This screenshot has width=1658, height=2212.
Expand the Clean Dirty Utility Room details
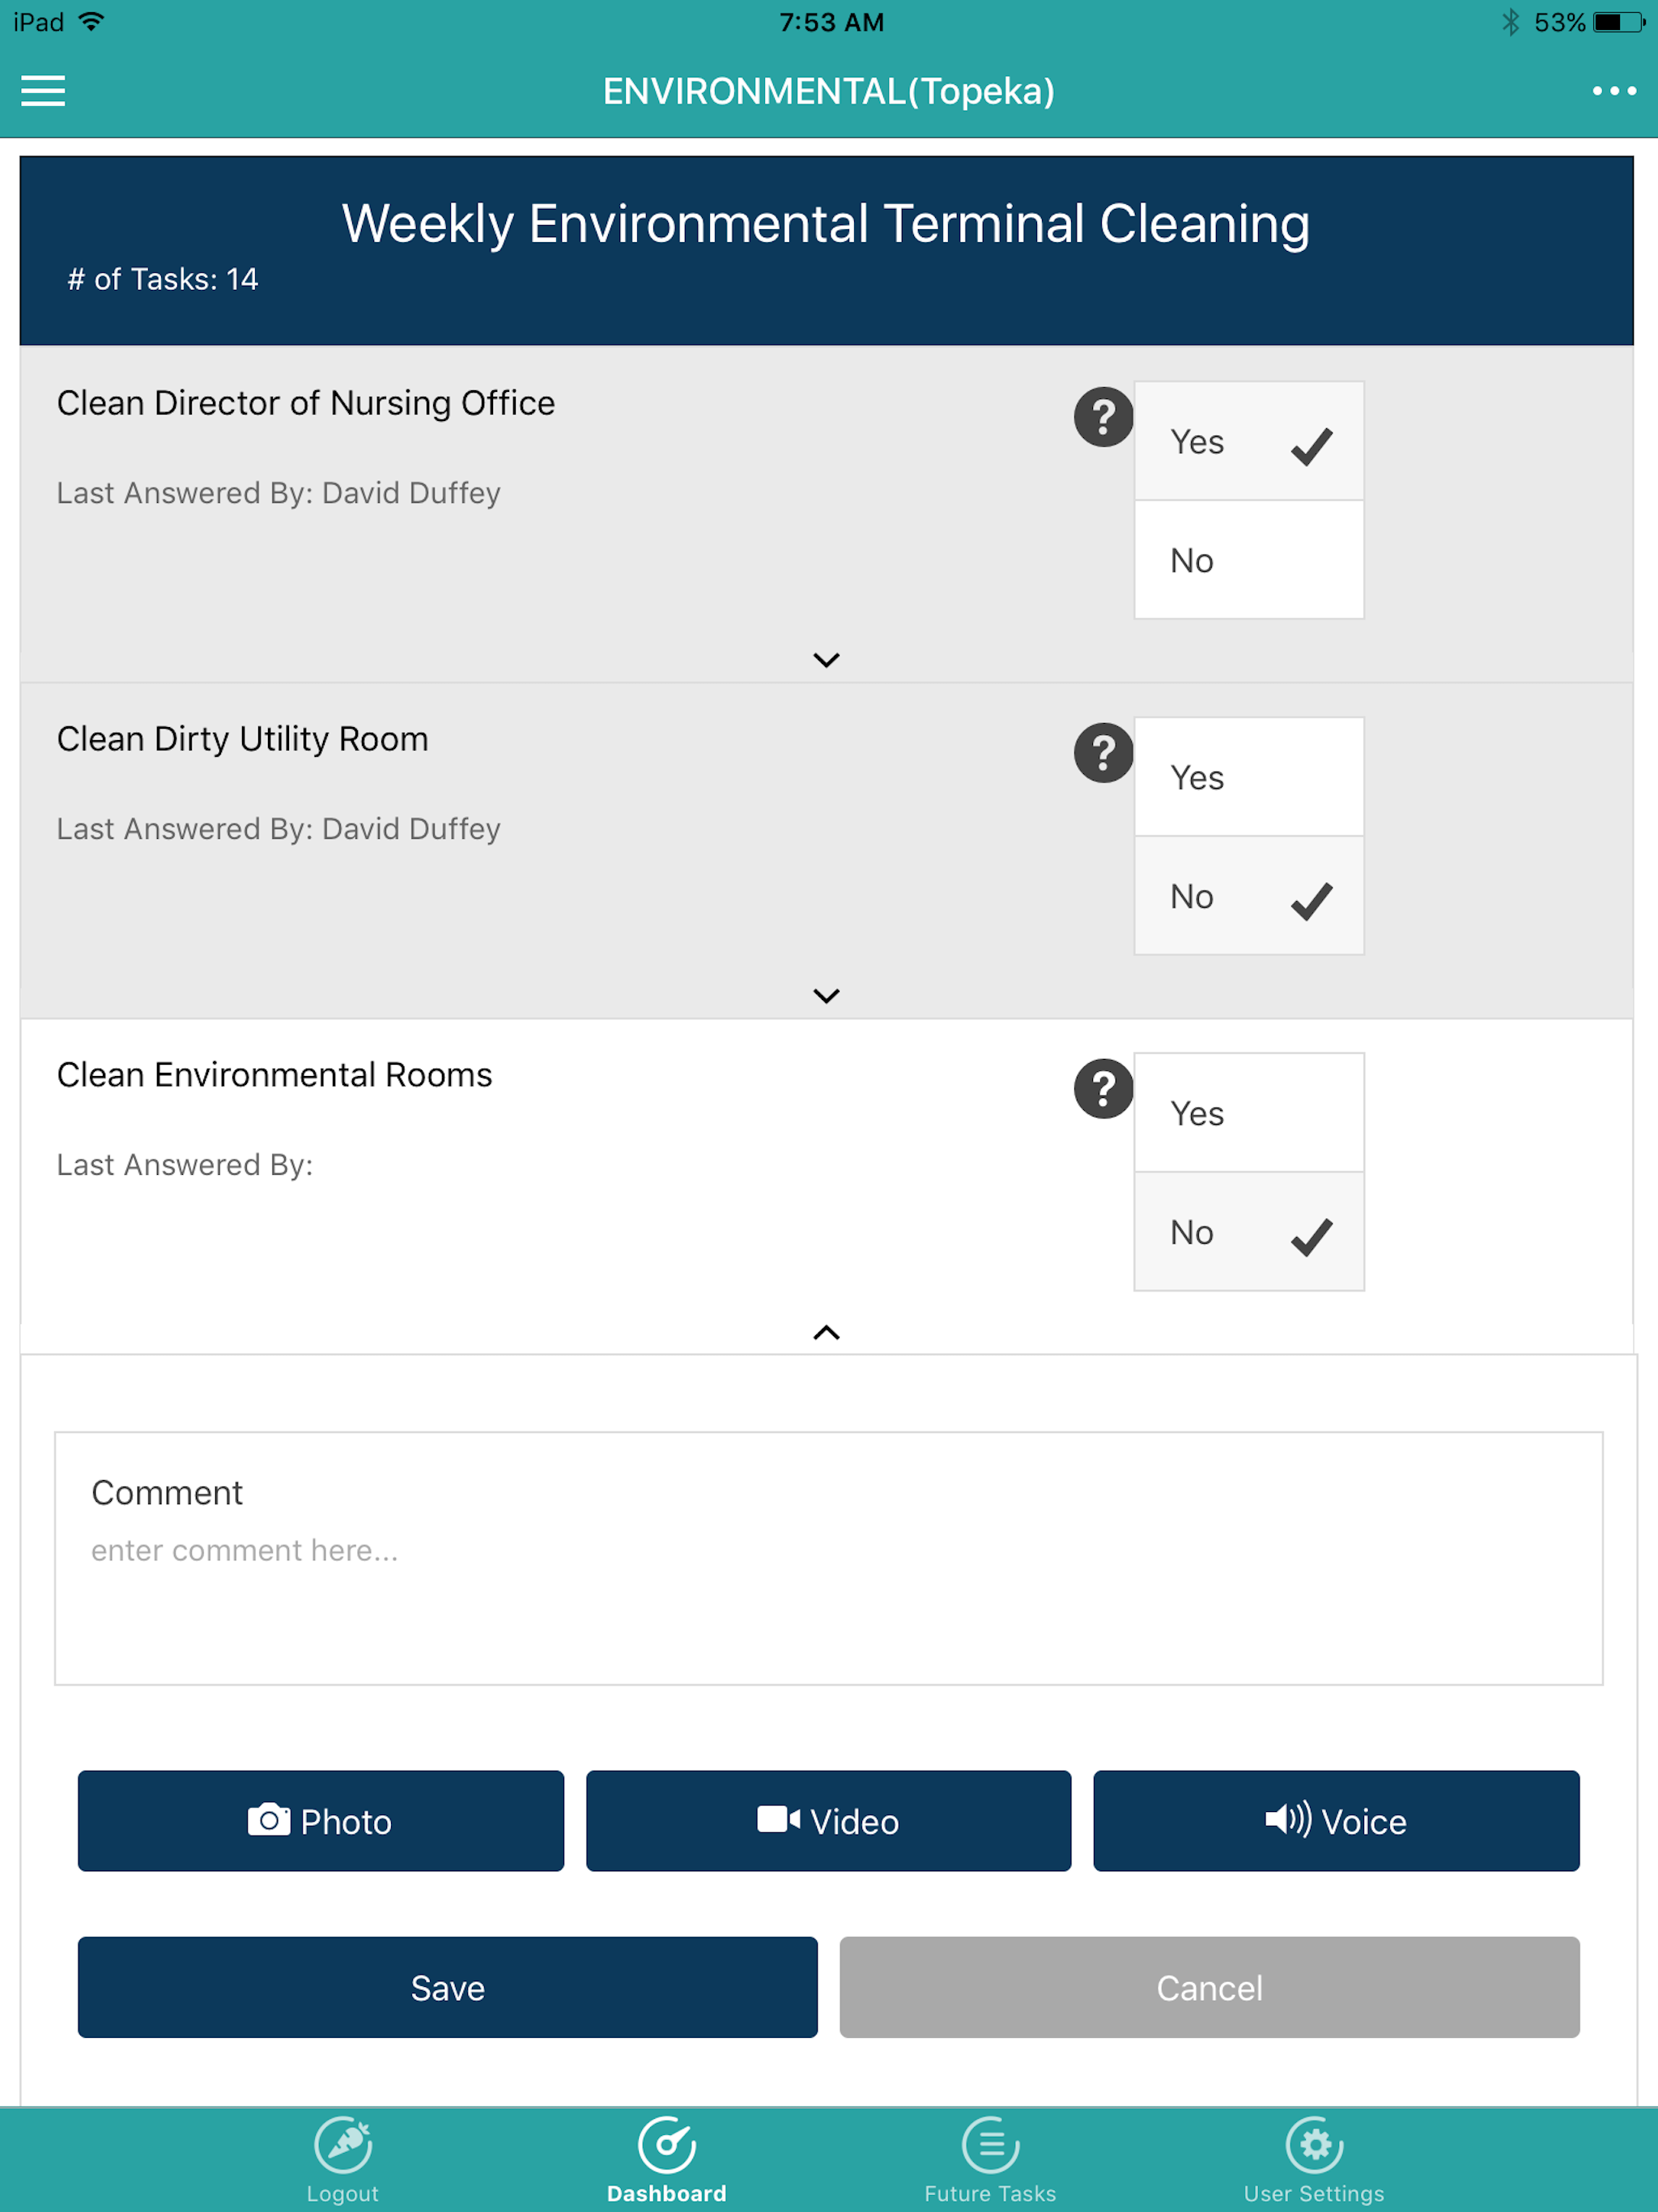(x=827, y=996)
